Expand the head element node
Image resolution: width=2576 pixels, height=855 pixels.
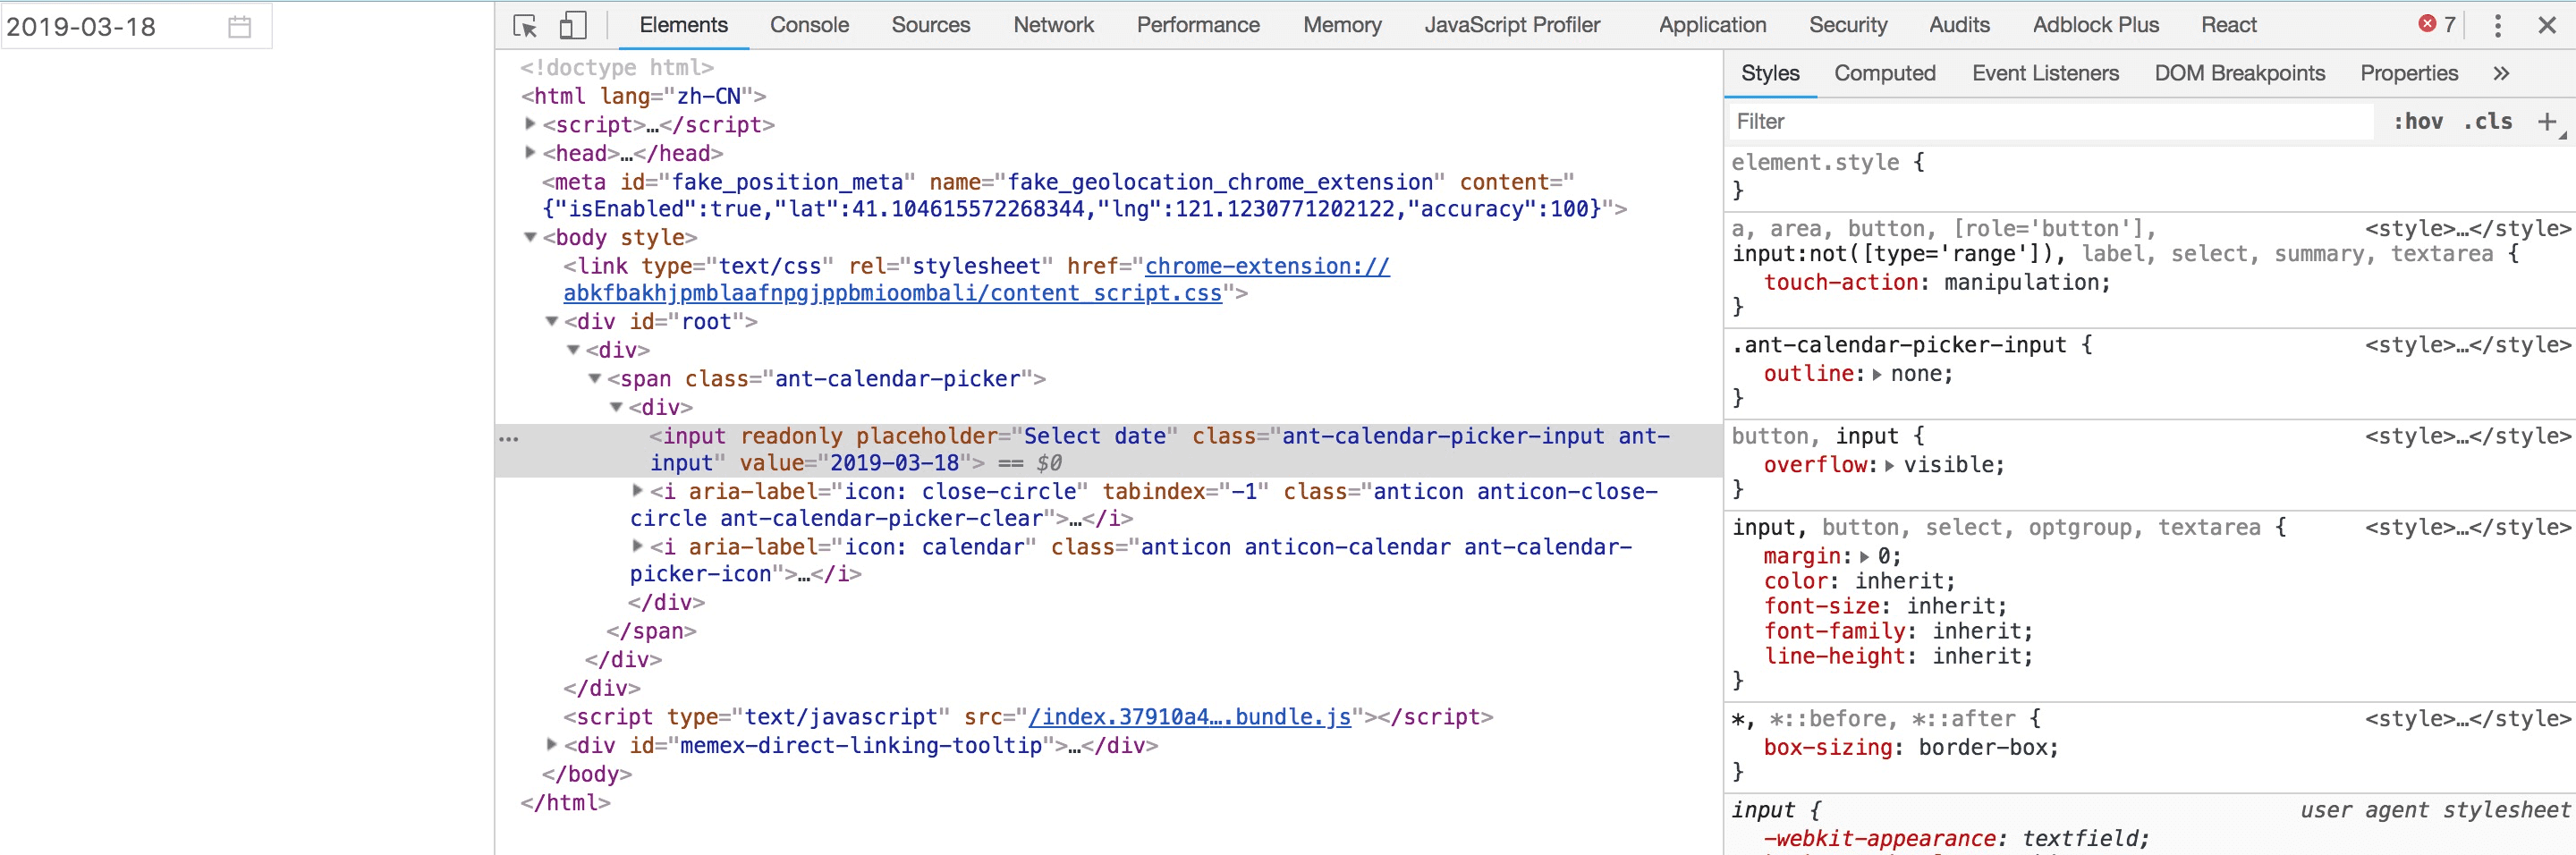(530, 153)
